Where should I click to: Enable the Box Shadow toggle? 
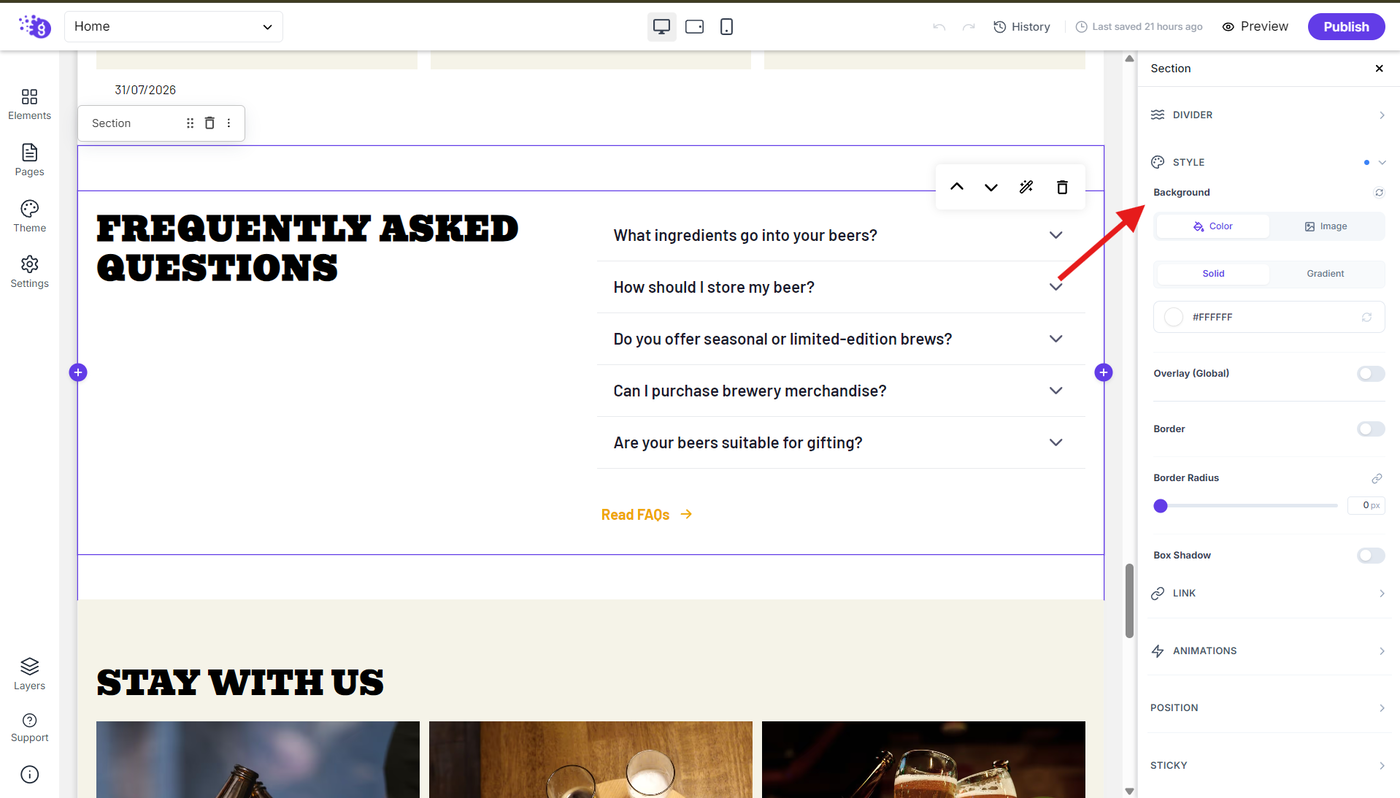tap(1370, 555)
